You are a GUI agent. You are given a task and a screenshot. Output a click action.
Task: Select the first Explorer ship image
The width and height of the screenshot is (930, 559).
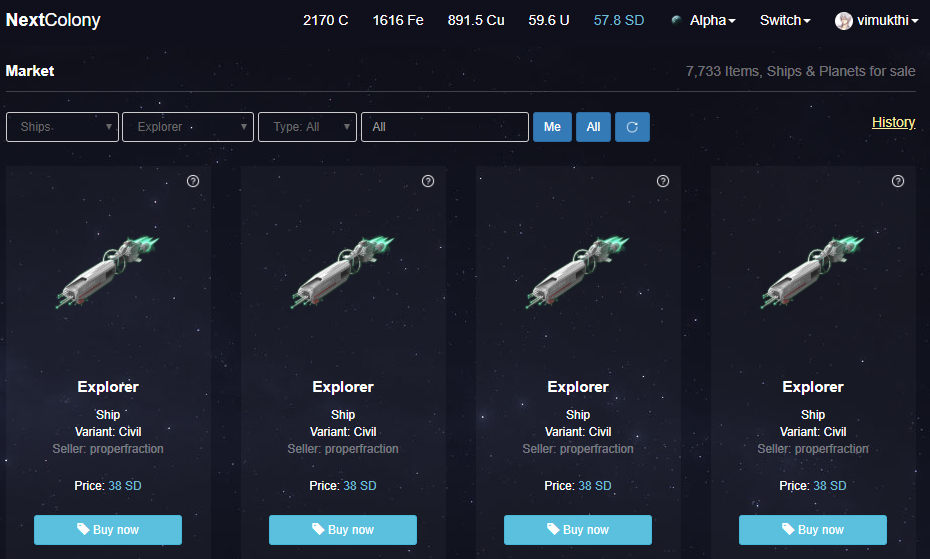[x=108, y=272]
